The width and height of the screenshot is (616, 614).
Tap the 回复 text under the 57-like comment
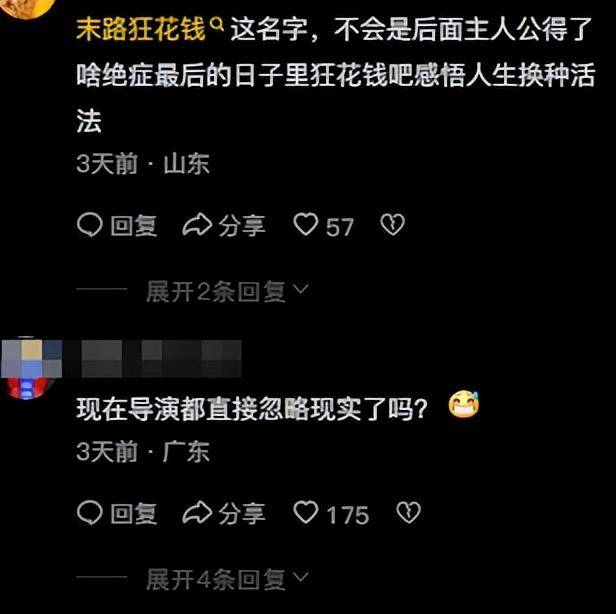[x=134, y=226]
